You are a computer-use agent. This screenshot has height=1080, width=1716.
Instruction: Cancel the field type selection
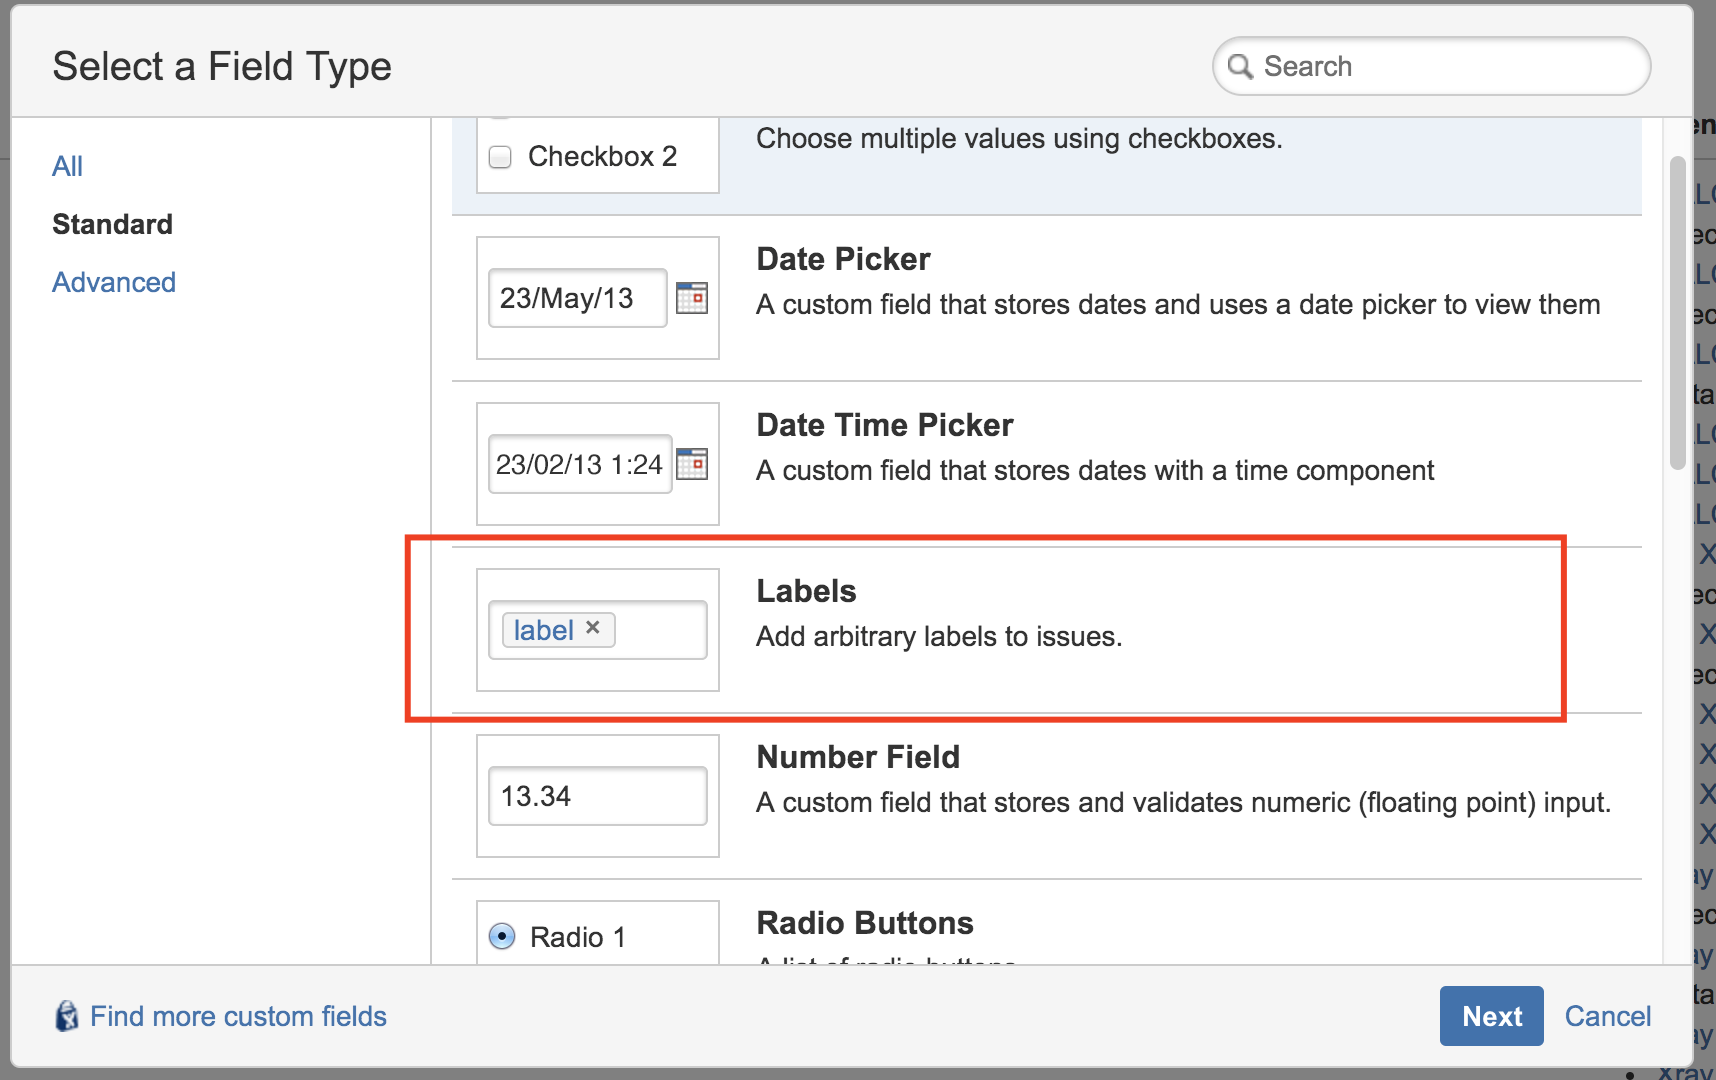pyautogui.click(x=1607, y=1015)
